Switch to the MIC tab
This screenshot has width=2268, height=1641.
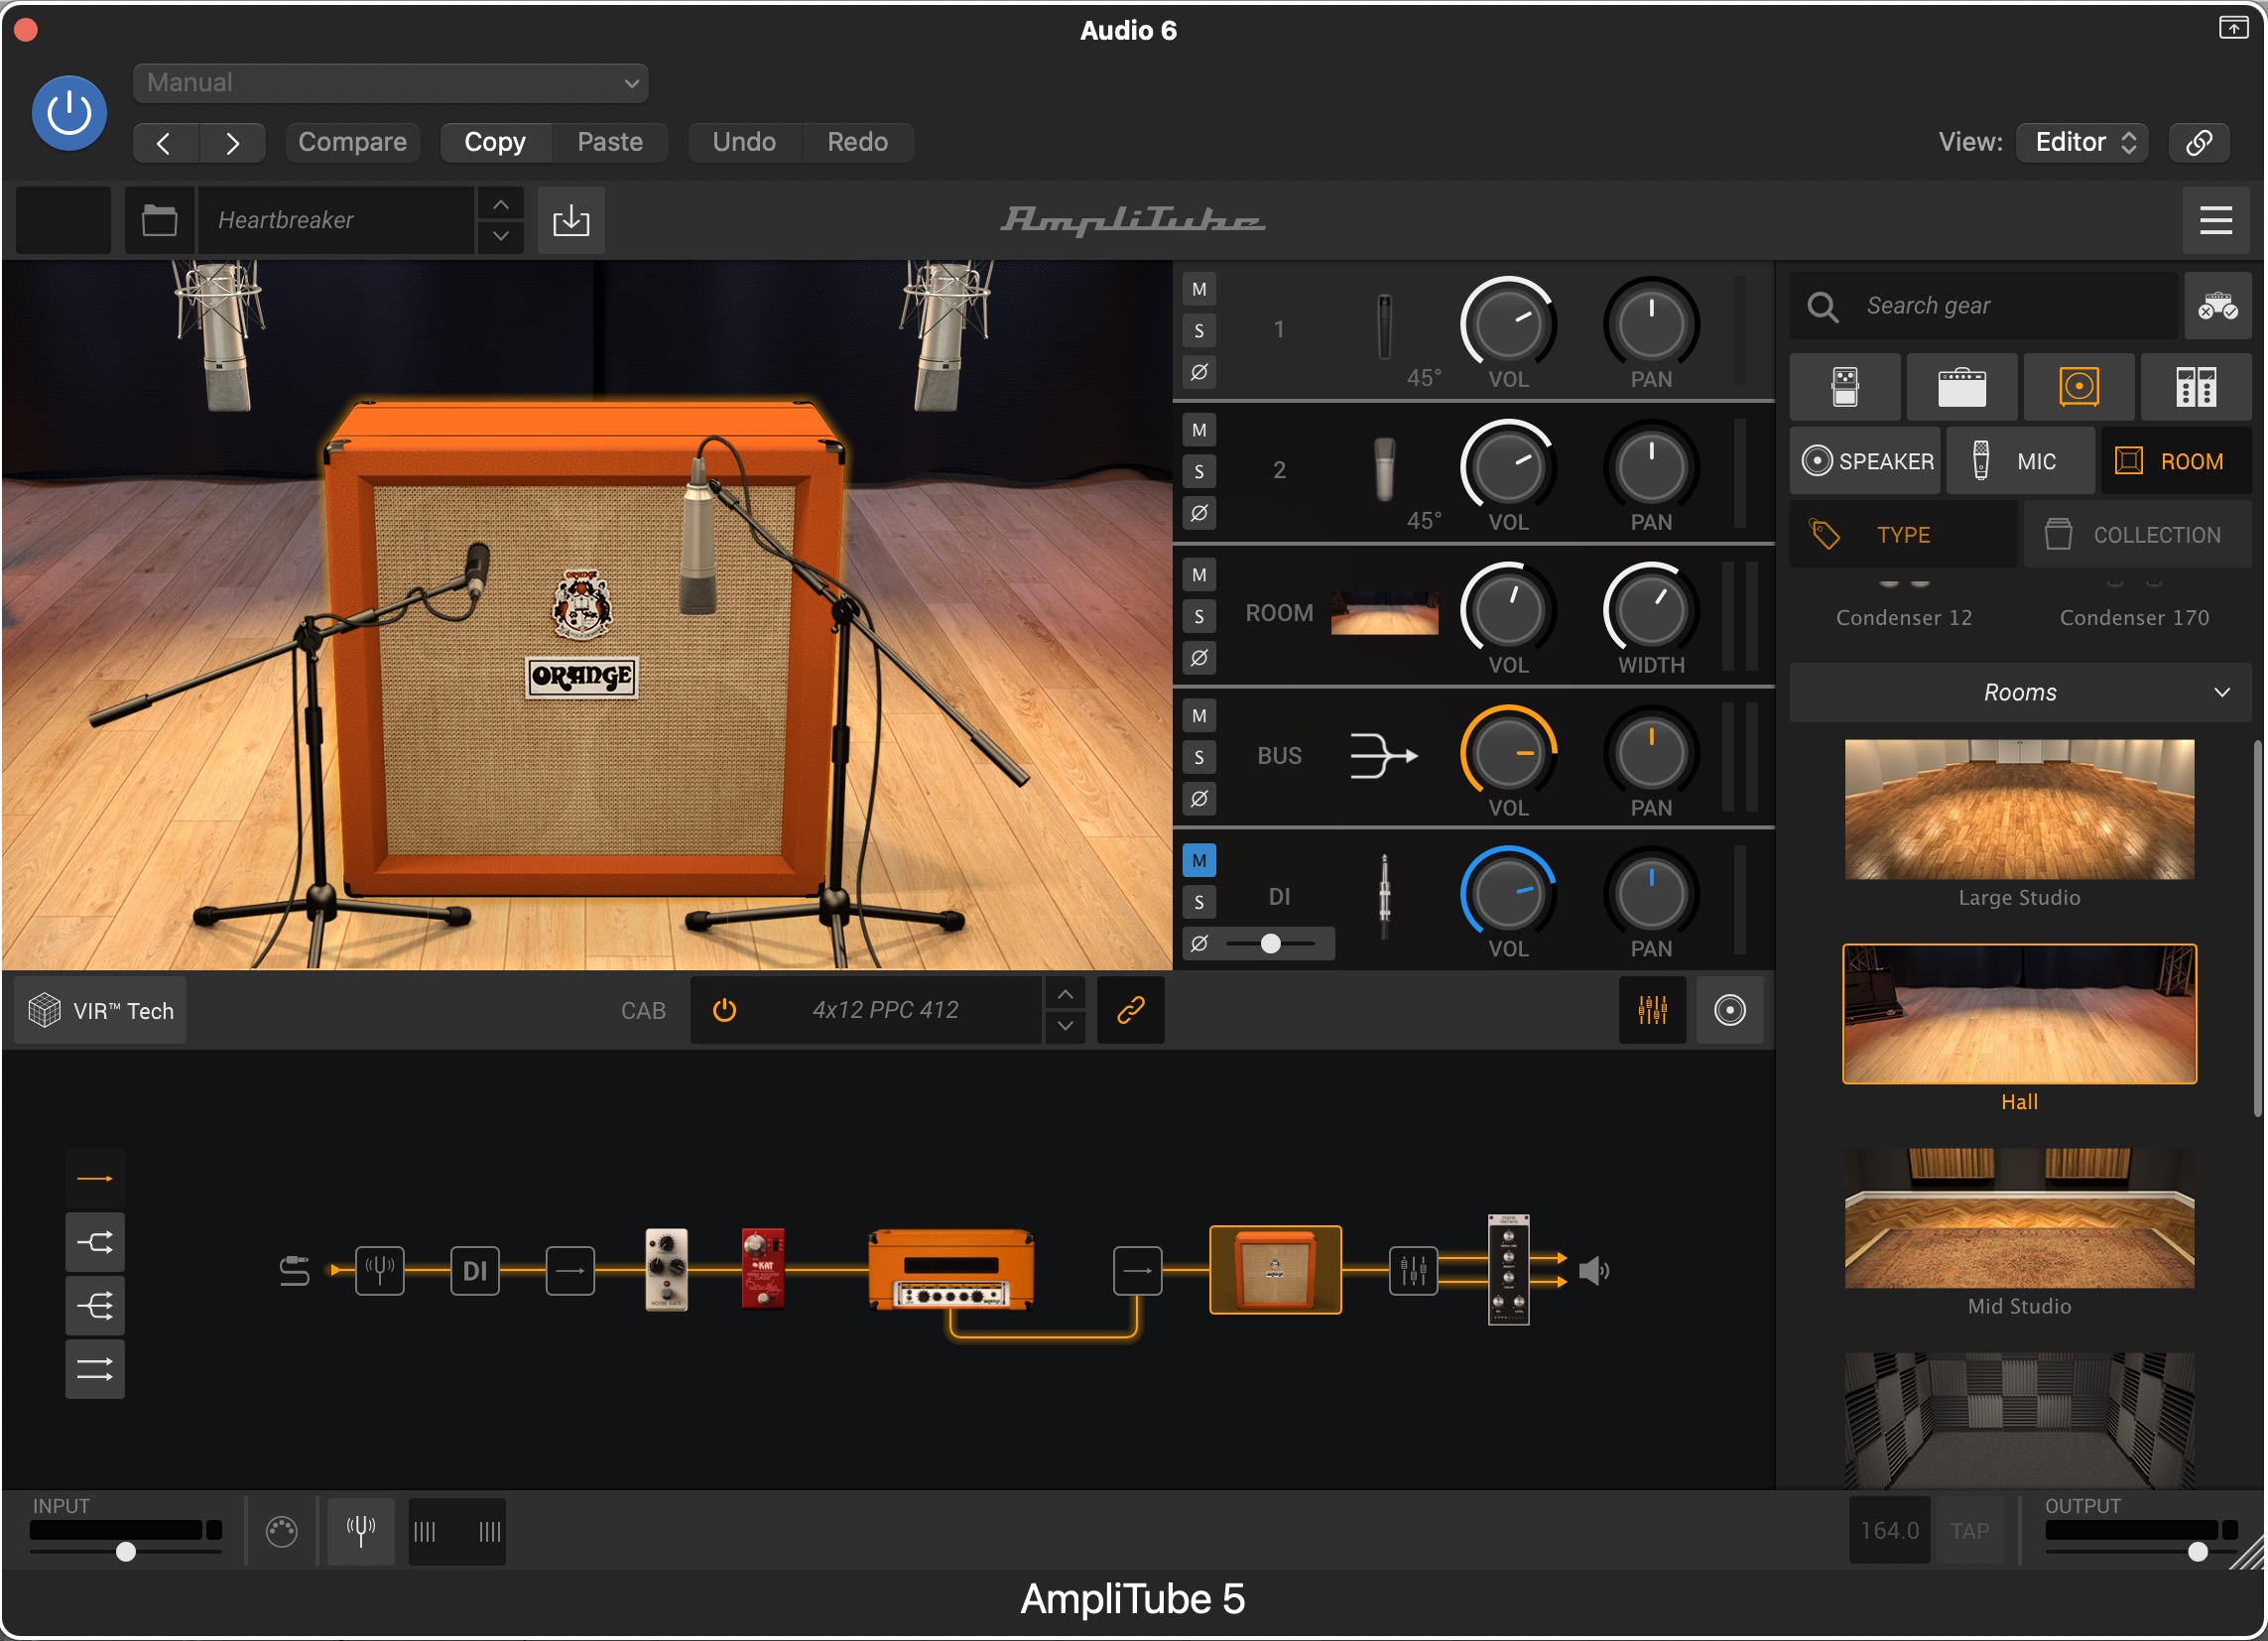2020,461
